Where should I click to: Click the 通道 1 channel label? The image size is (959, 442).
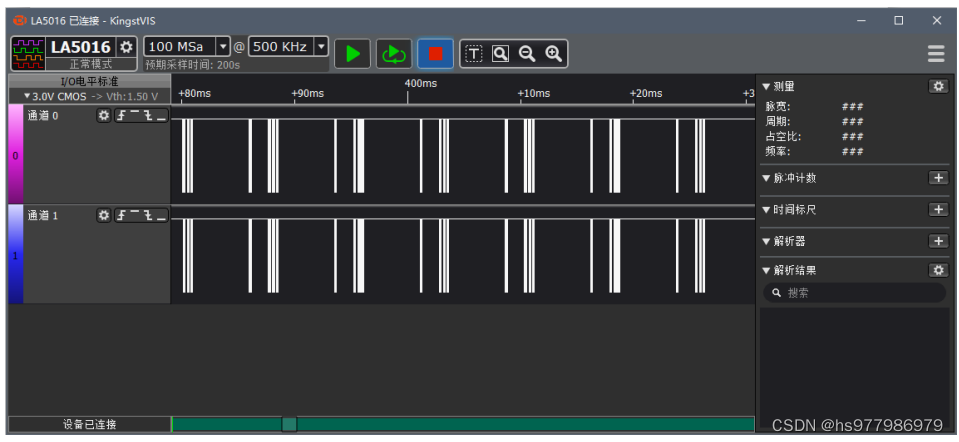[43, 215]
